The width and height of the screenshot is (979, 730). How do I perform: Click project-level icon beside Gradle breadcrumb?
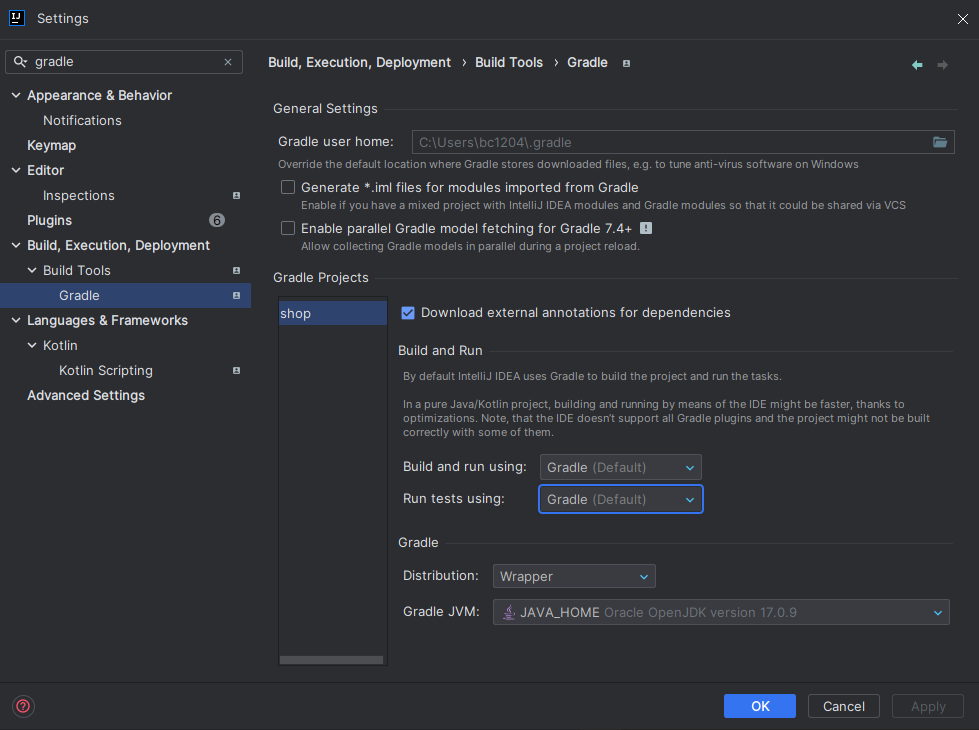click(626, 63)
